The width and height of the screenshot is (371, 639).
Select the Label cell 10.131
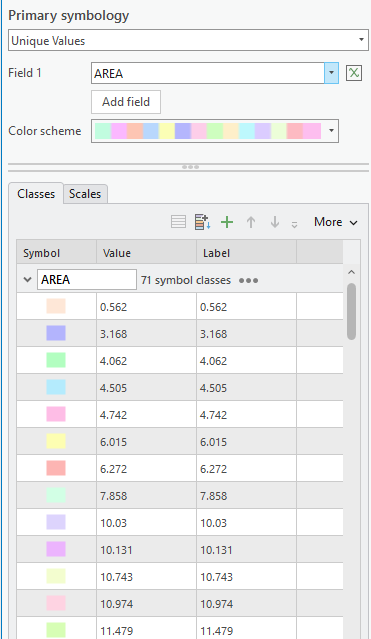246,549
